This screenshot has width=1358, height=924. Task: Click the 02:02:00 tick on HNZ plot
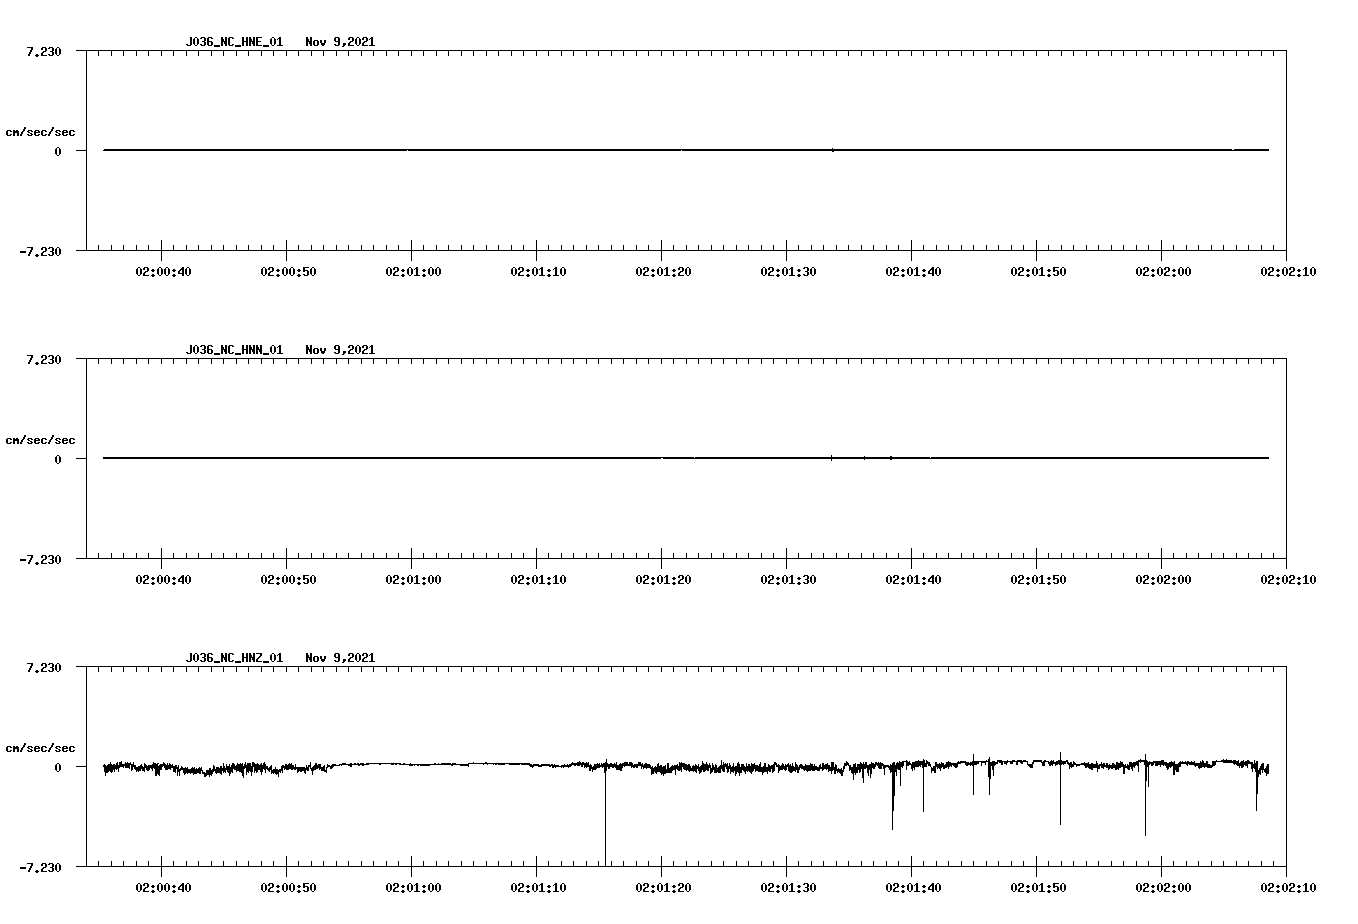tap(1162, 887)
